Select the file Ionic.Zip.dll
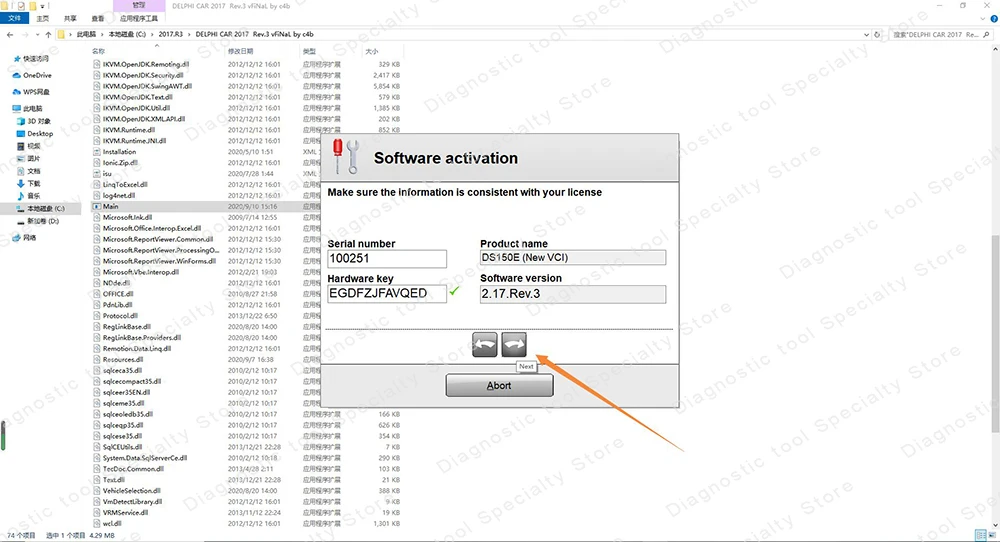 (x=120, y=163)
